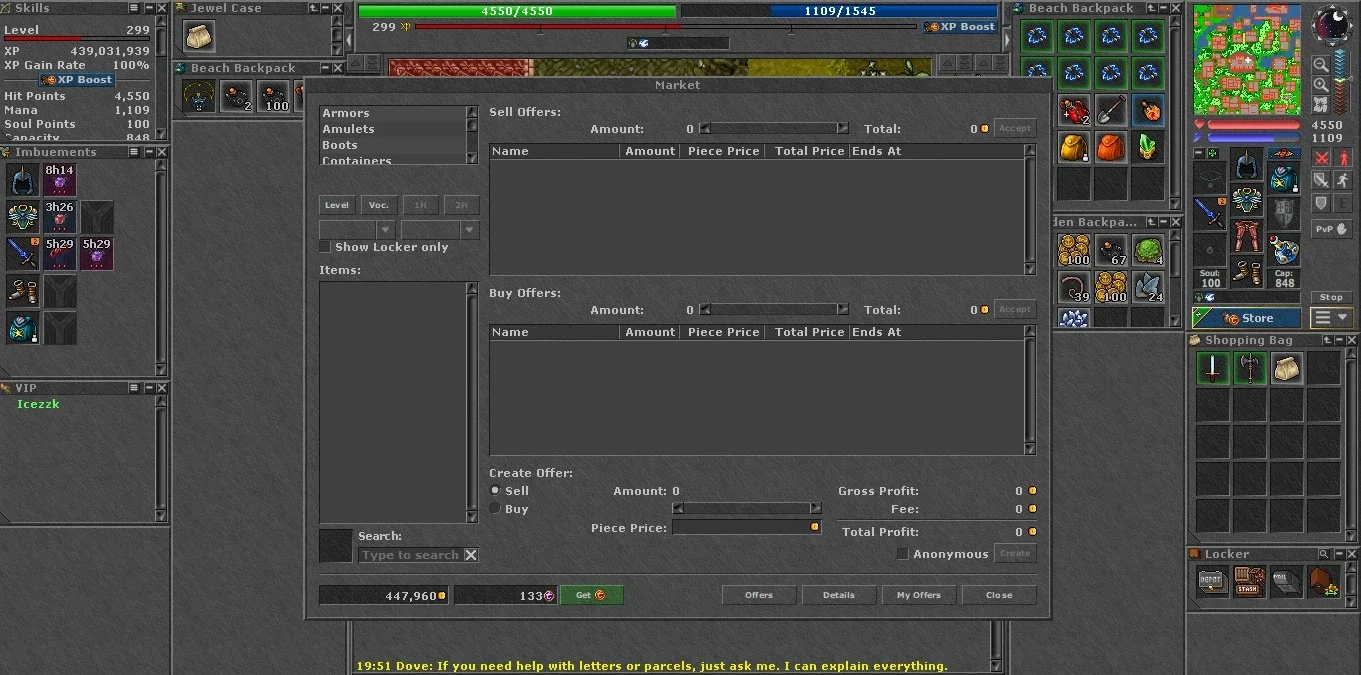Screen dimensions: 1361x675
Task: Select the Buy radio button
Action: pos(495,509)
